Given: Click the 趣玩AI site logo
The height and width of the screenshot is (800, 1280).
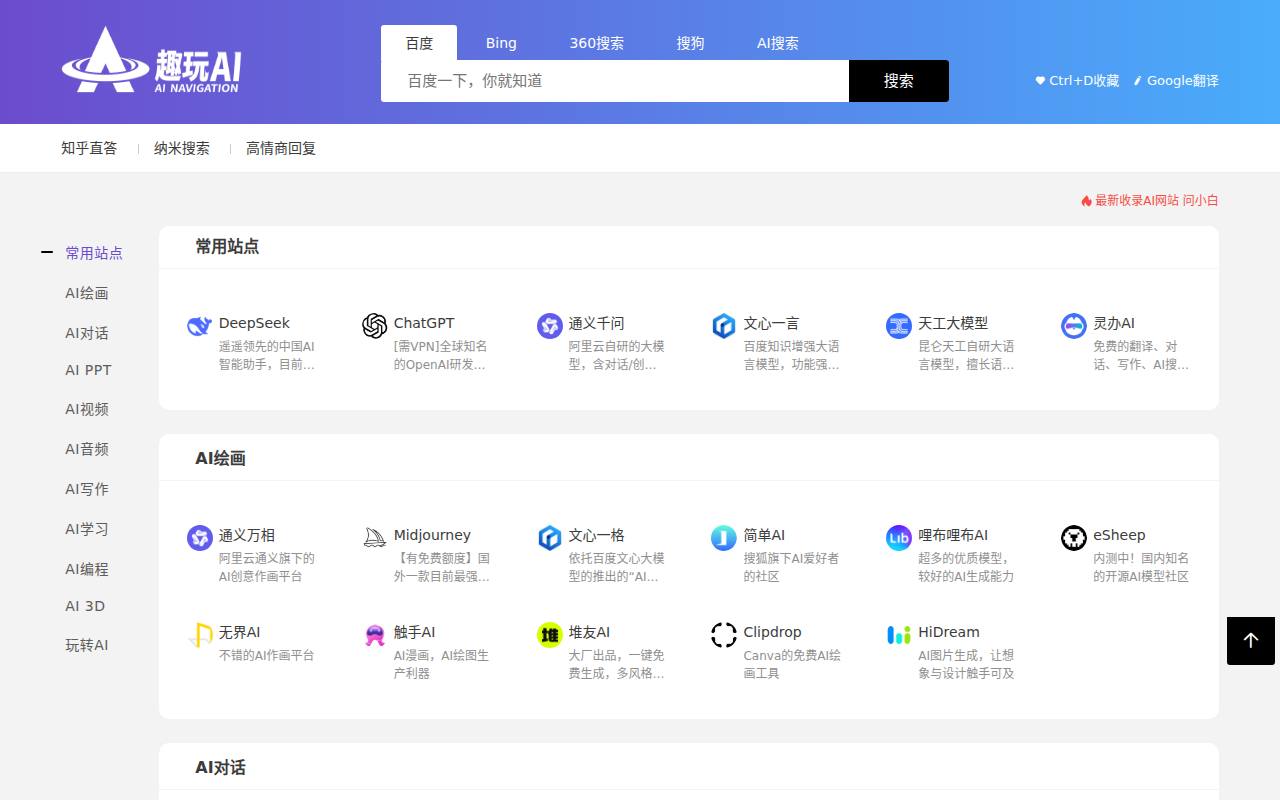Looking at the screenshot, I should pos(151,60).
